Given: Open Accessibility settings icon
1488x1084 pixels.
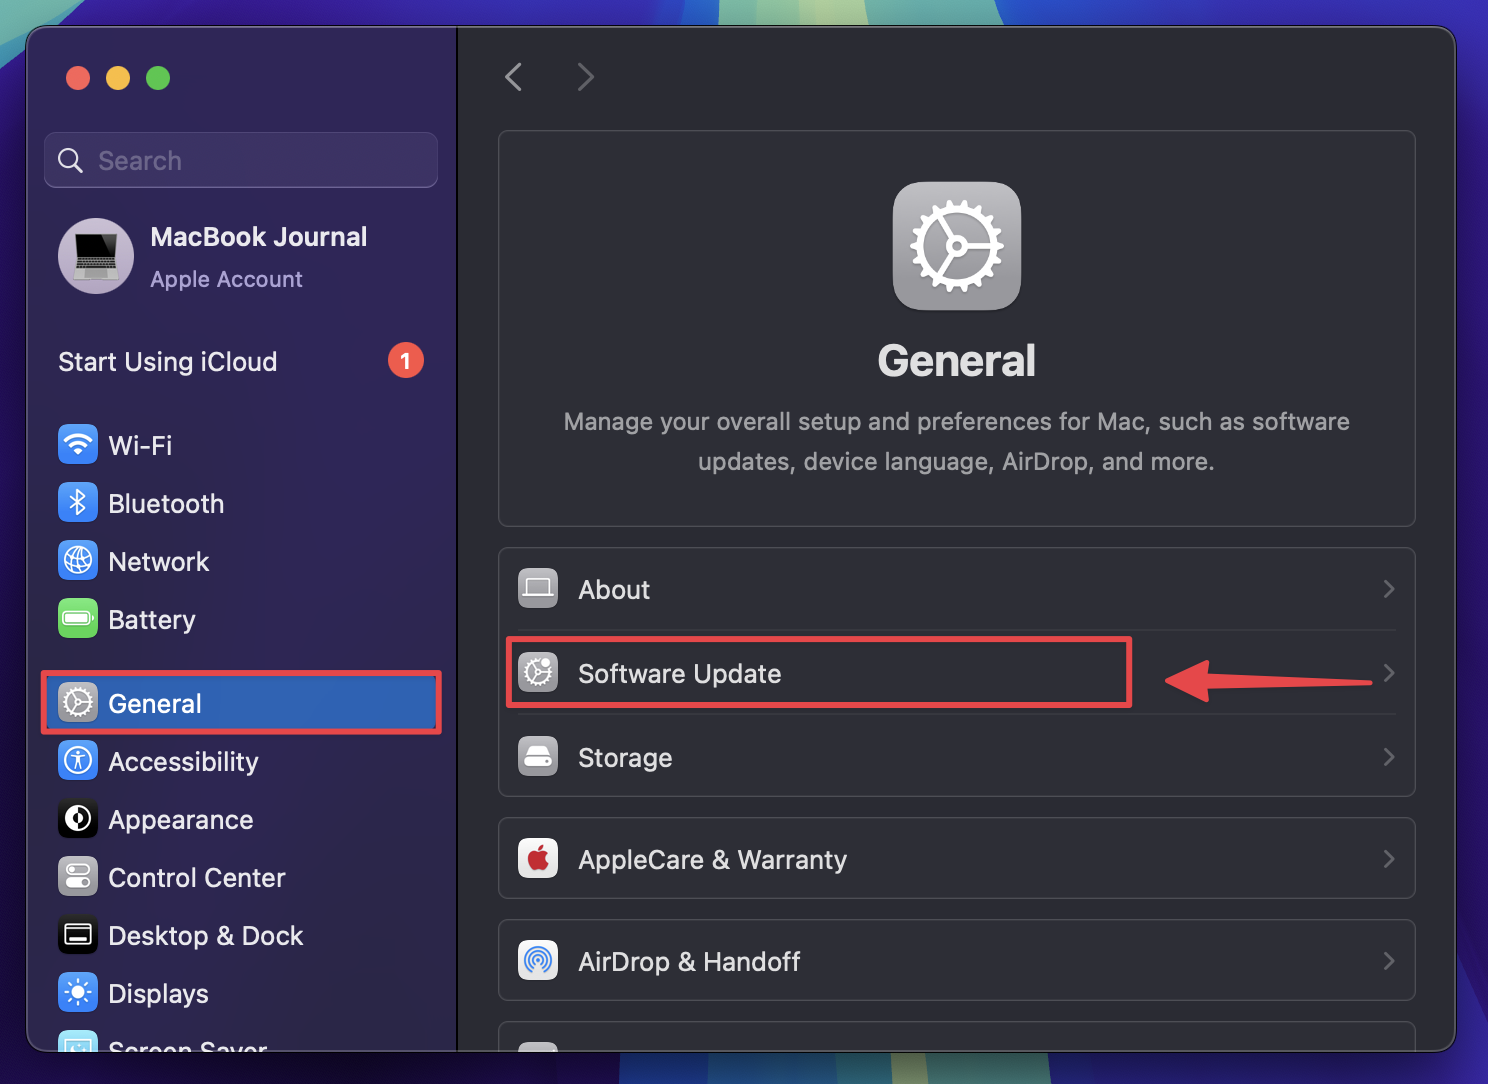Looking at the screenshot, I should pyautogui.click(x=78, y=761).
